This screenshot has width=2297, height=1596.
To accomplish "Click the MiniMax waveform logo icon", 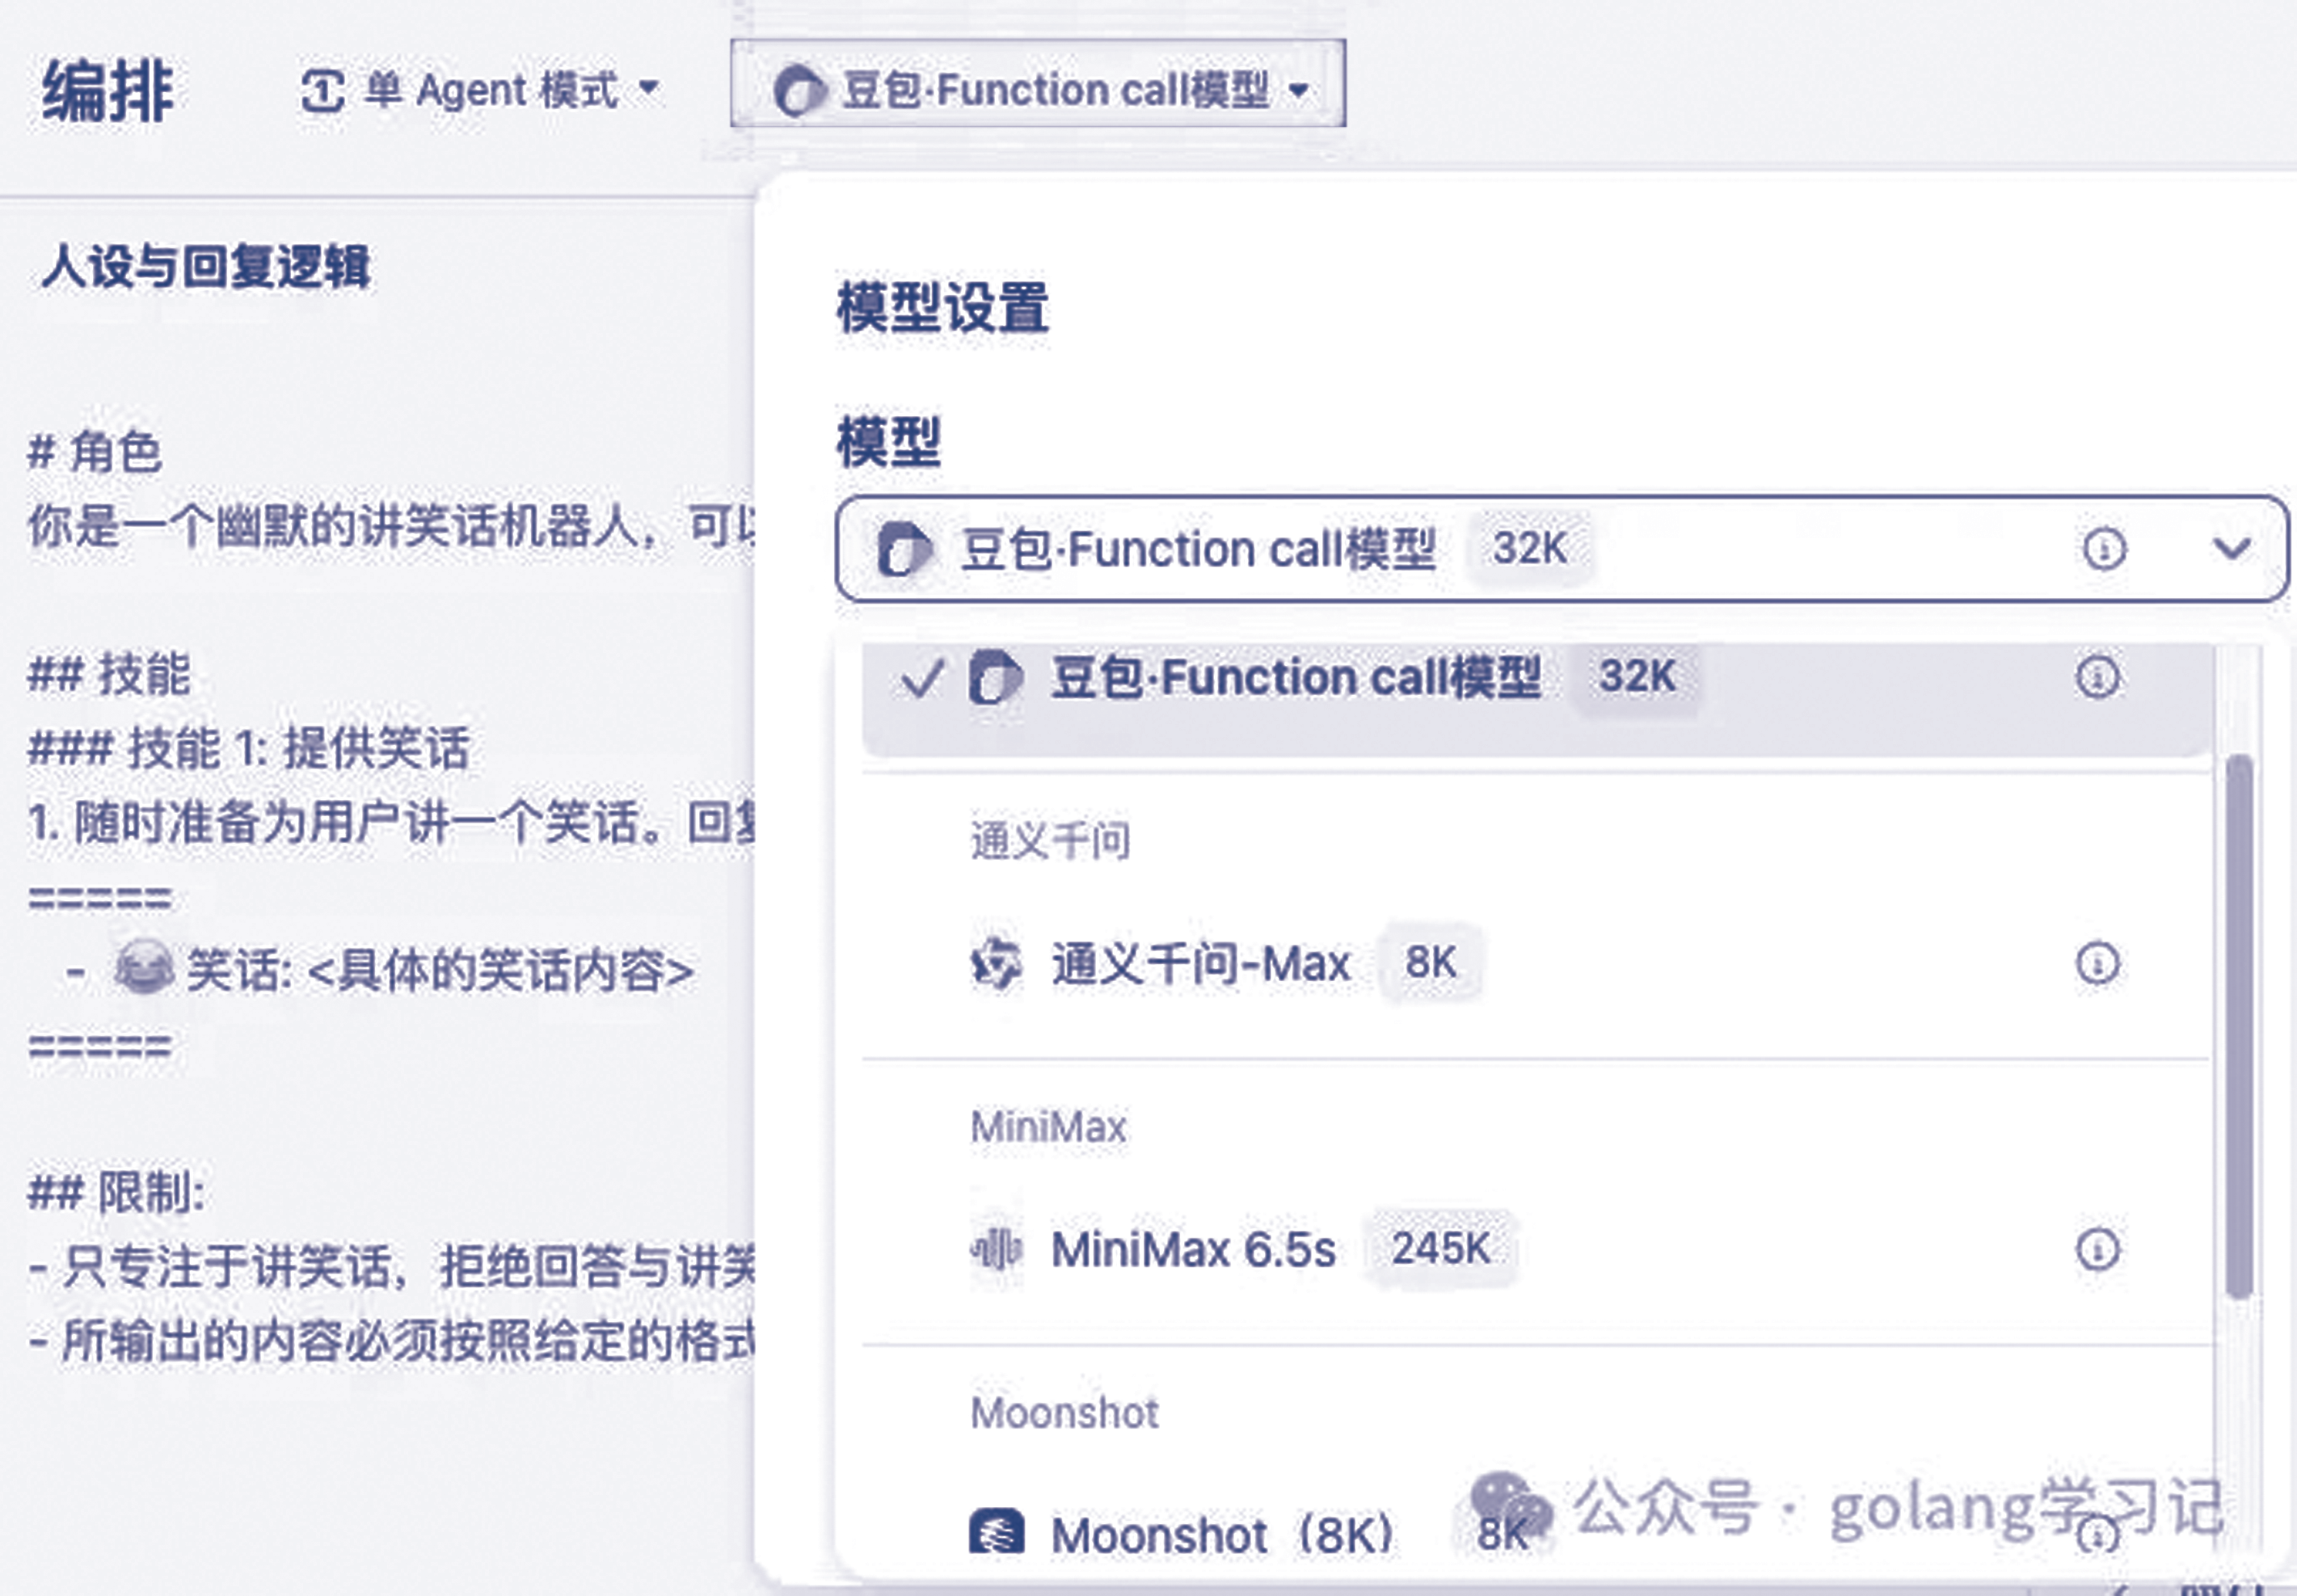I will point(996,1249).
